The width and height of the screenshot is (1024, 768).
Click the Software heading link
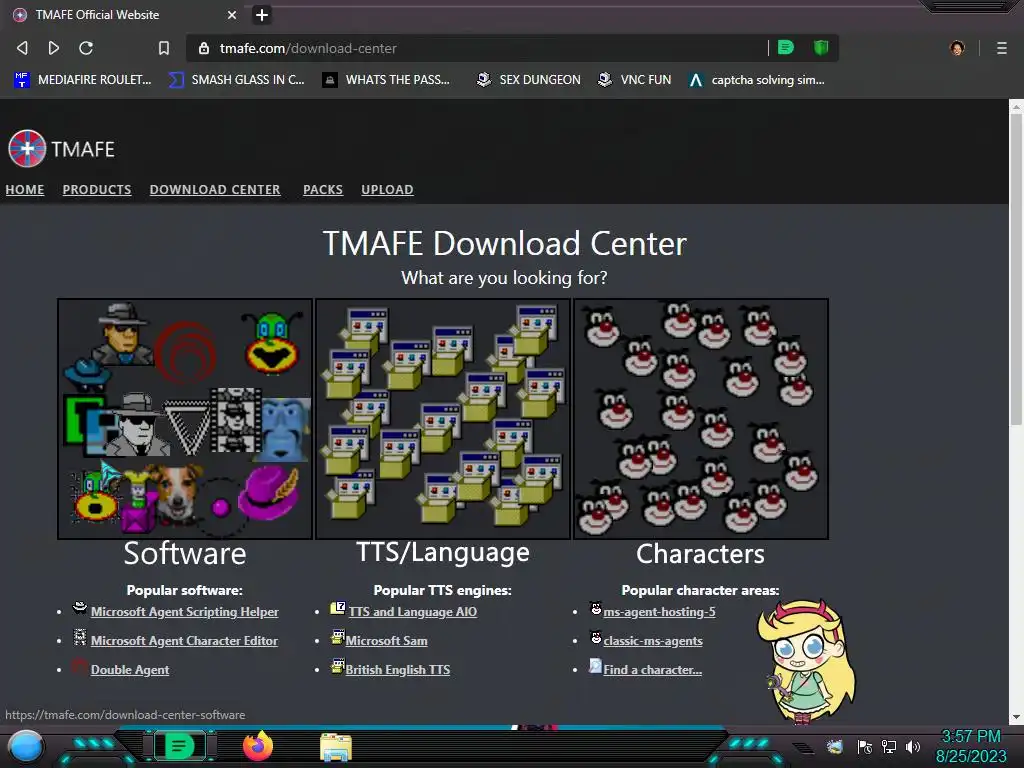(x=185, y=554)
